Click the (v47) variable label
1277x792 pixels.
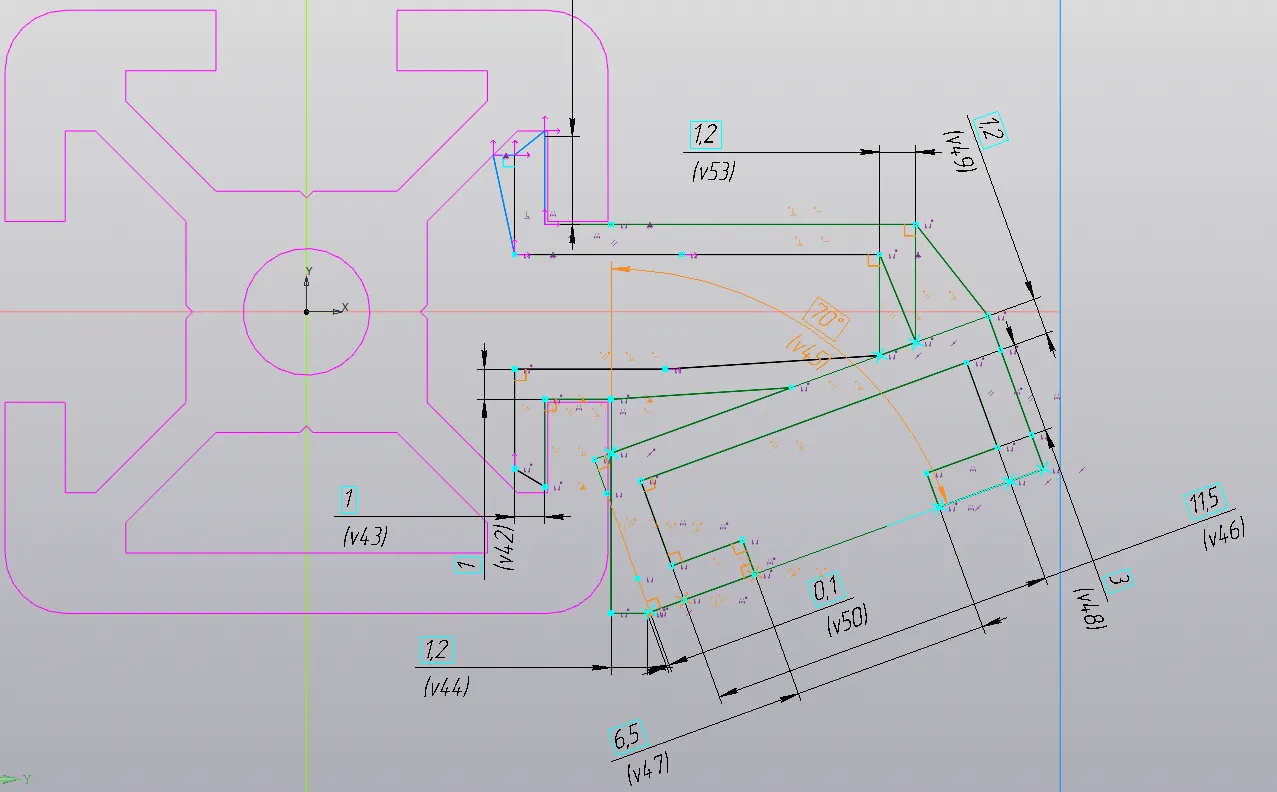[647, 768]
